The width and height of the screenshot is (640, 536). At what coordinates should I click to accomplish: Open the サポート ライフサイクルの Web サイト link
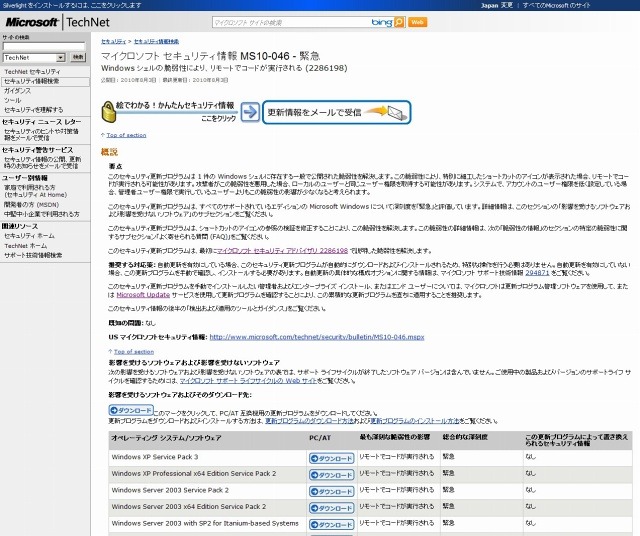248,381
